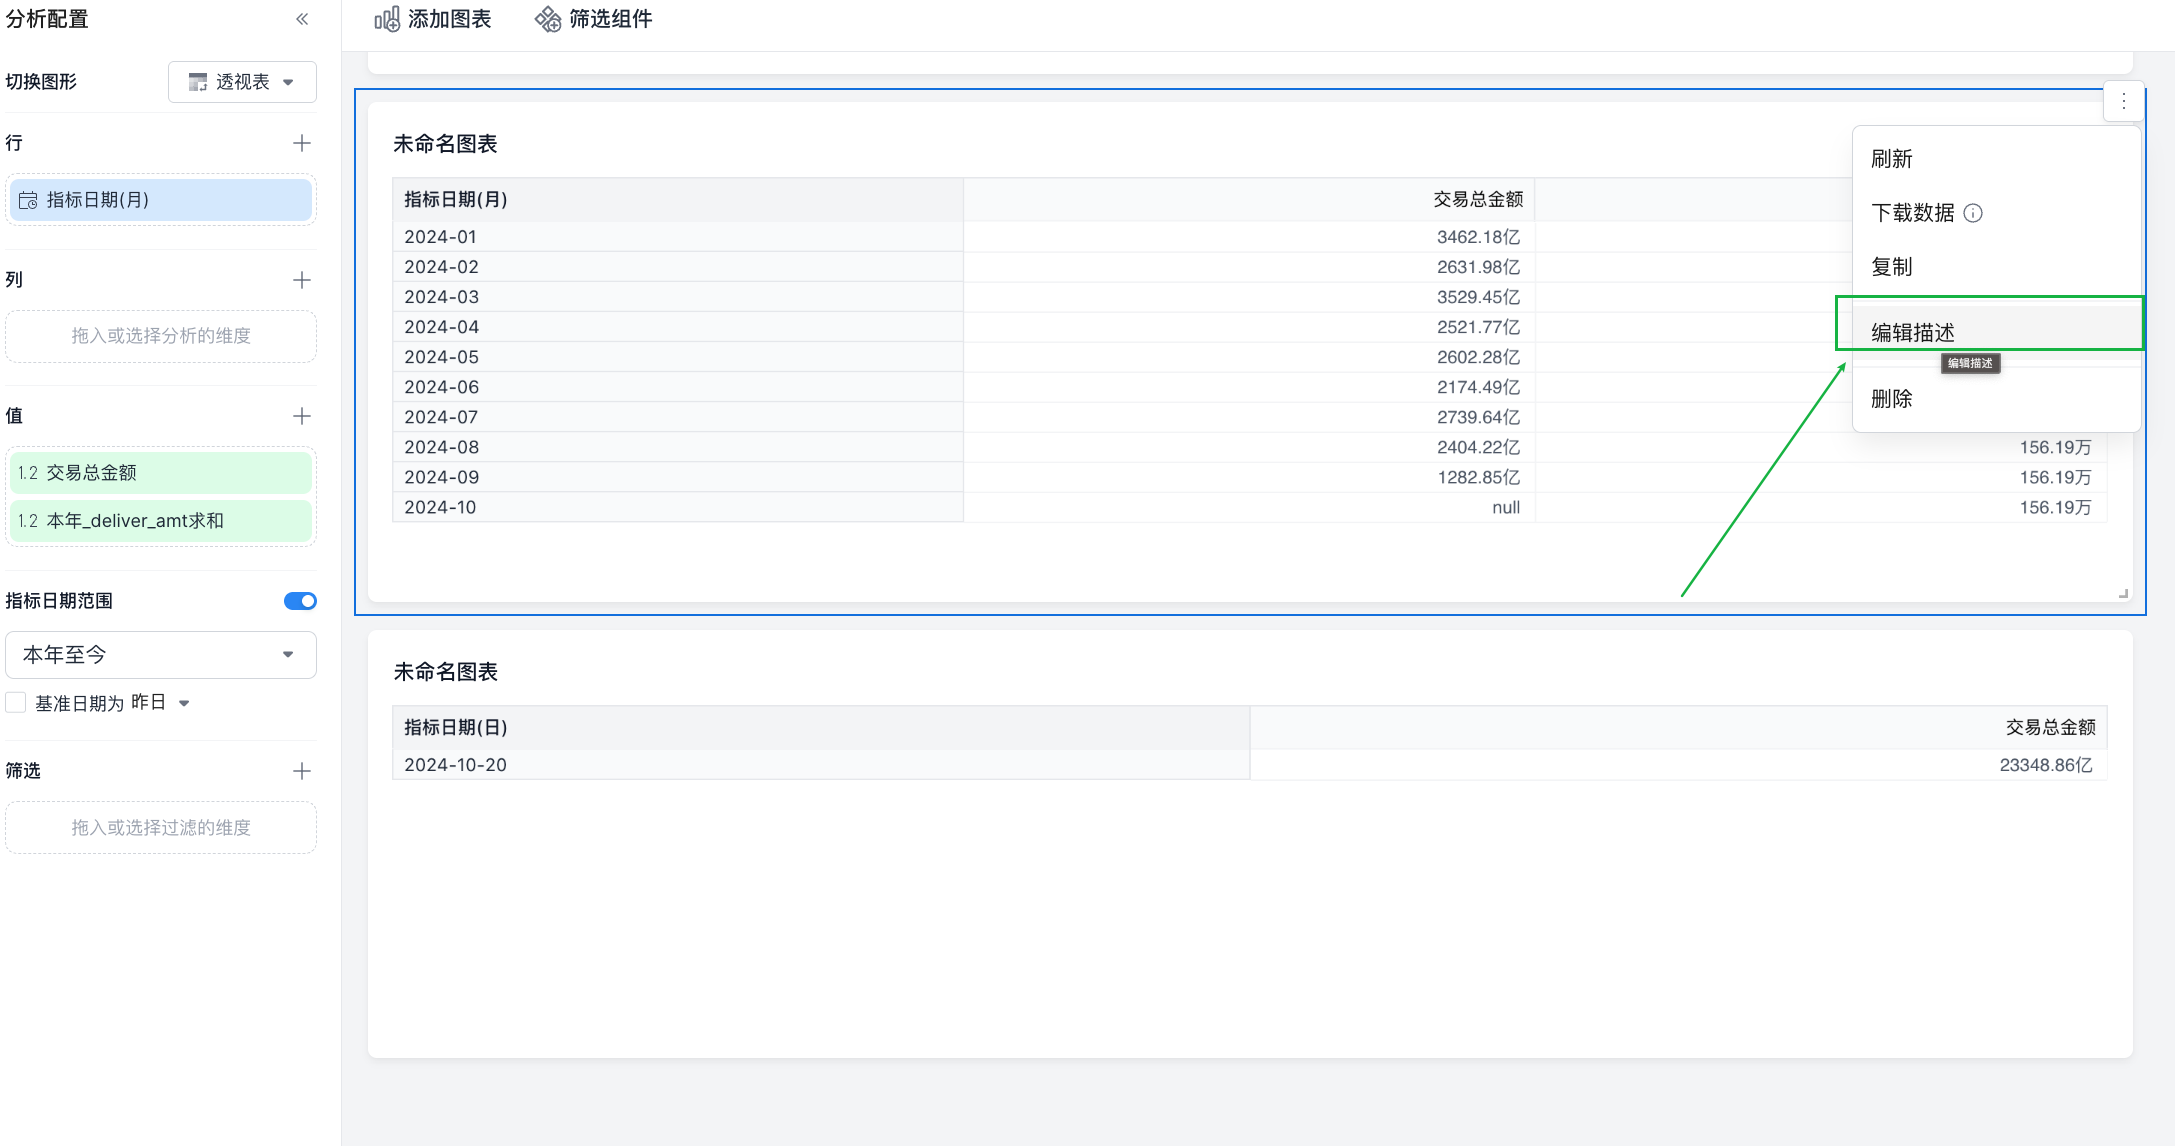Click the chart resize handle corner
This screenshot has width=2175, height=1146.
pyautogui.click(x=2123, y=594)
